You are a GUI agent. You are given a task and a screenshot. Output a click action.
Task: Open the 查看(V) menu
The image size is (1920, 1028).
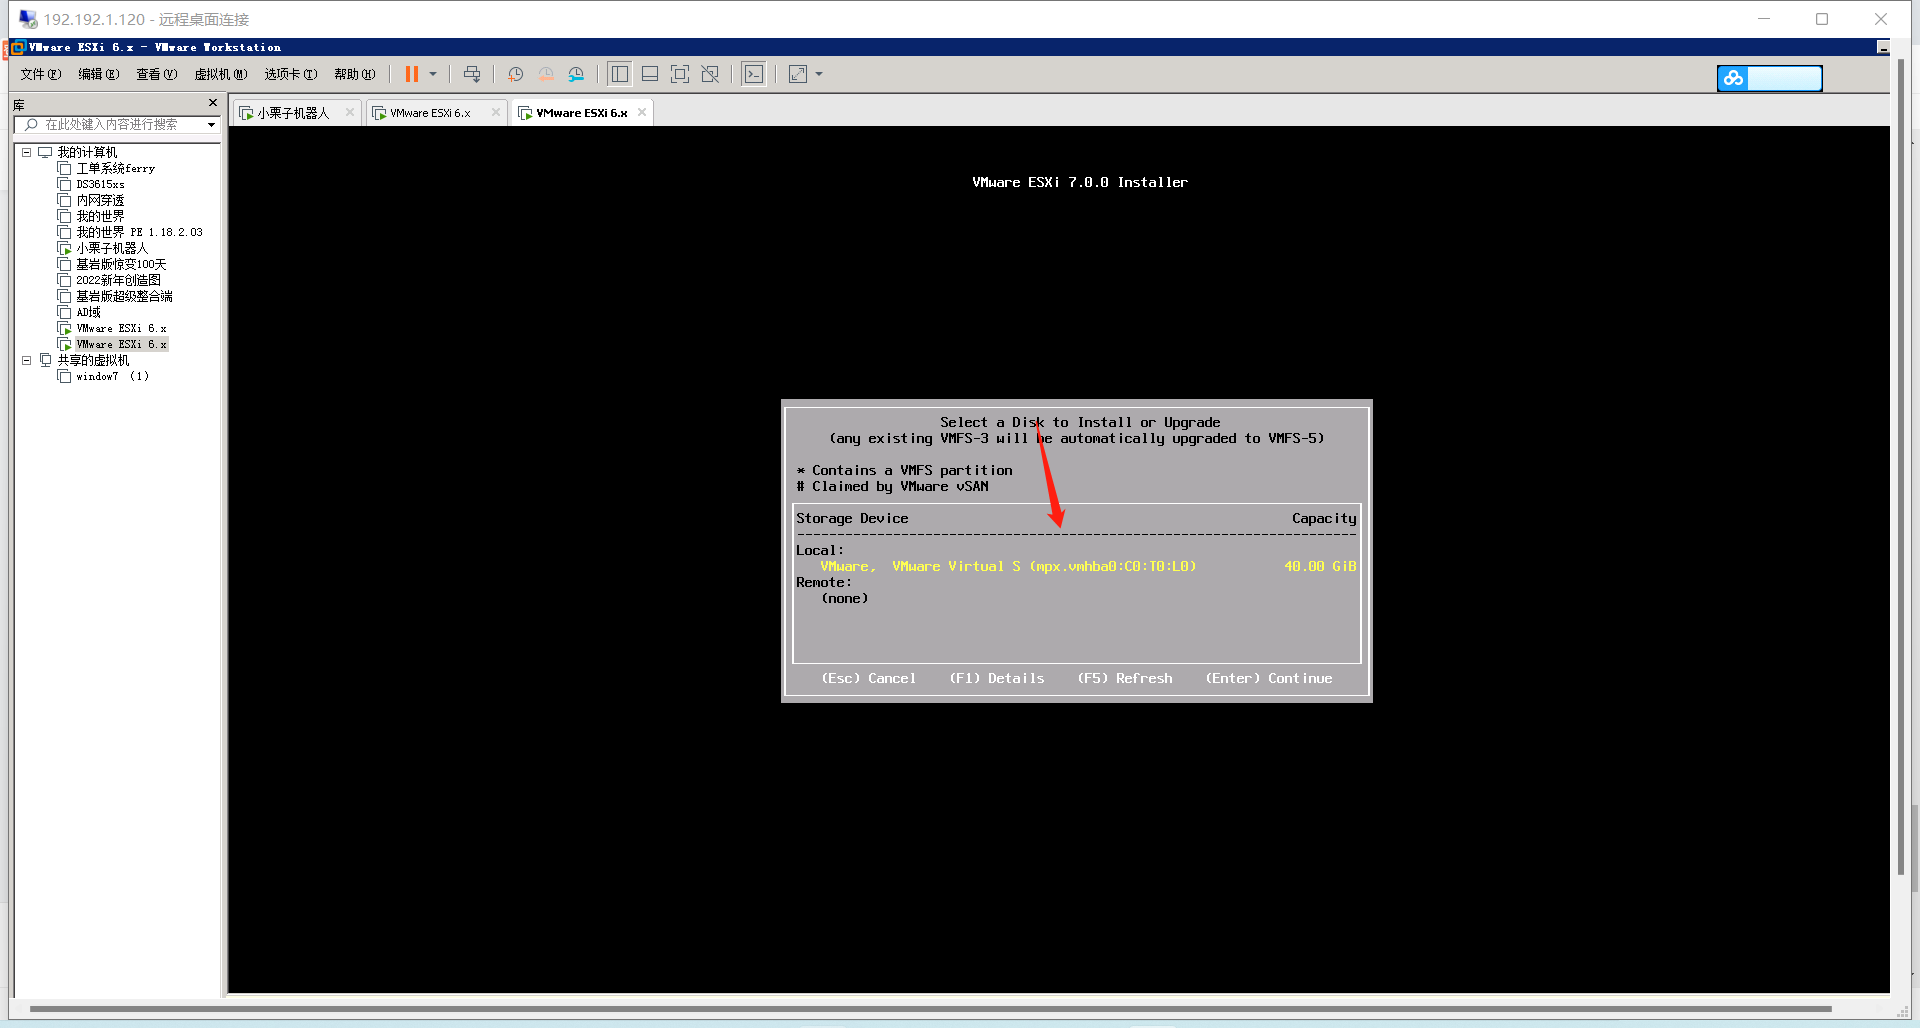[157, 74]
